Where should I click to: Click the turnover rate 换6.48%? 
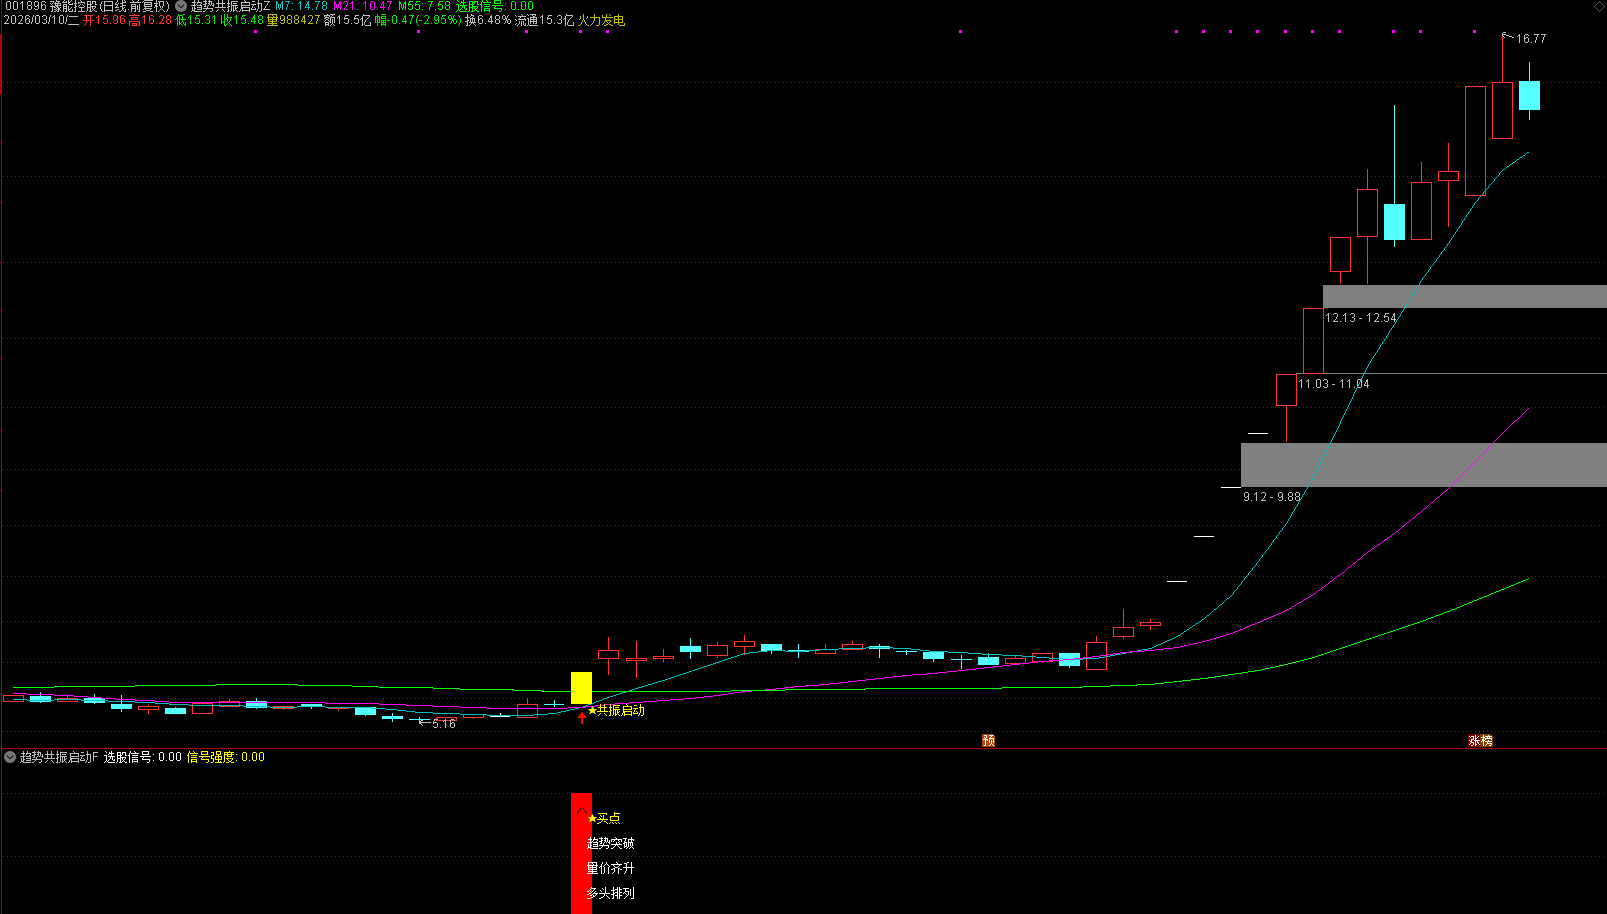click(488, 20)
